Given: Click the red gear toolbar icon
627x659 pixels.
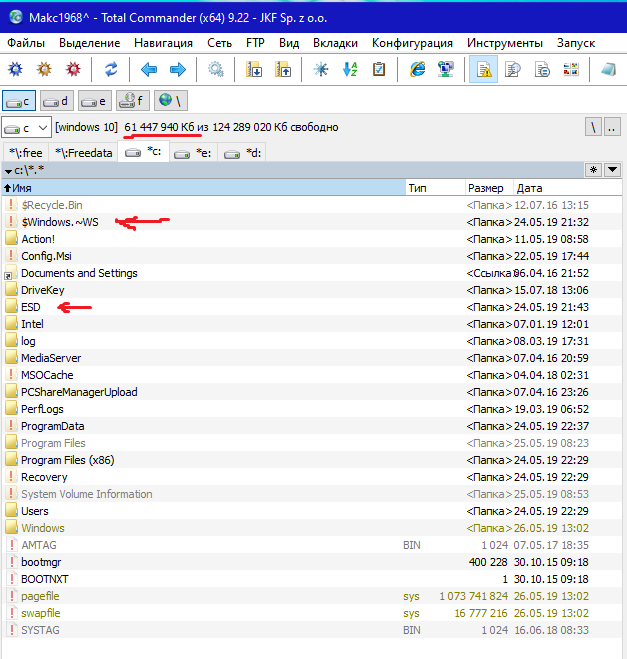Looking at the screenshot, I should (73, 69).
